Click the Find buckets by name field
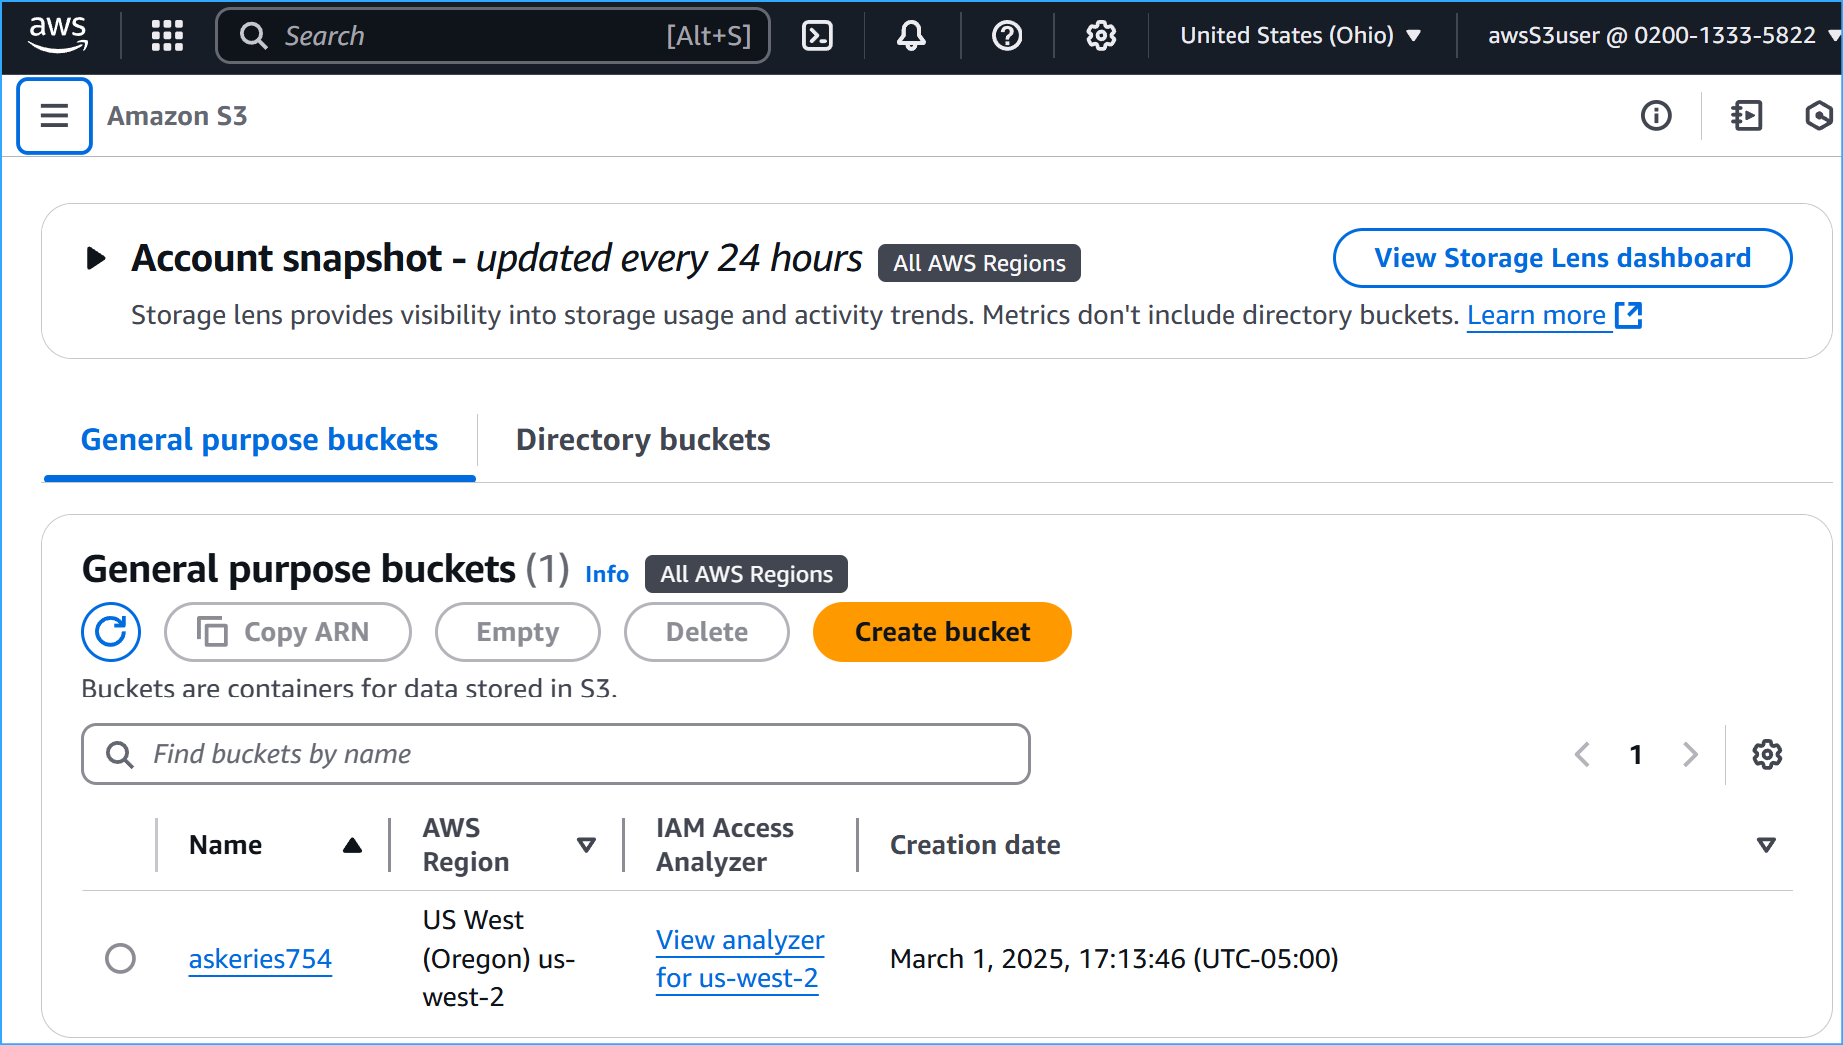Screen dimensions: 1843x1045 click(x=556, y=754)
